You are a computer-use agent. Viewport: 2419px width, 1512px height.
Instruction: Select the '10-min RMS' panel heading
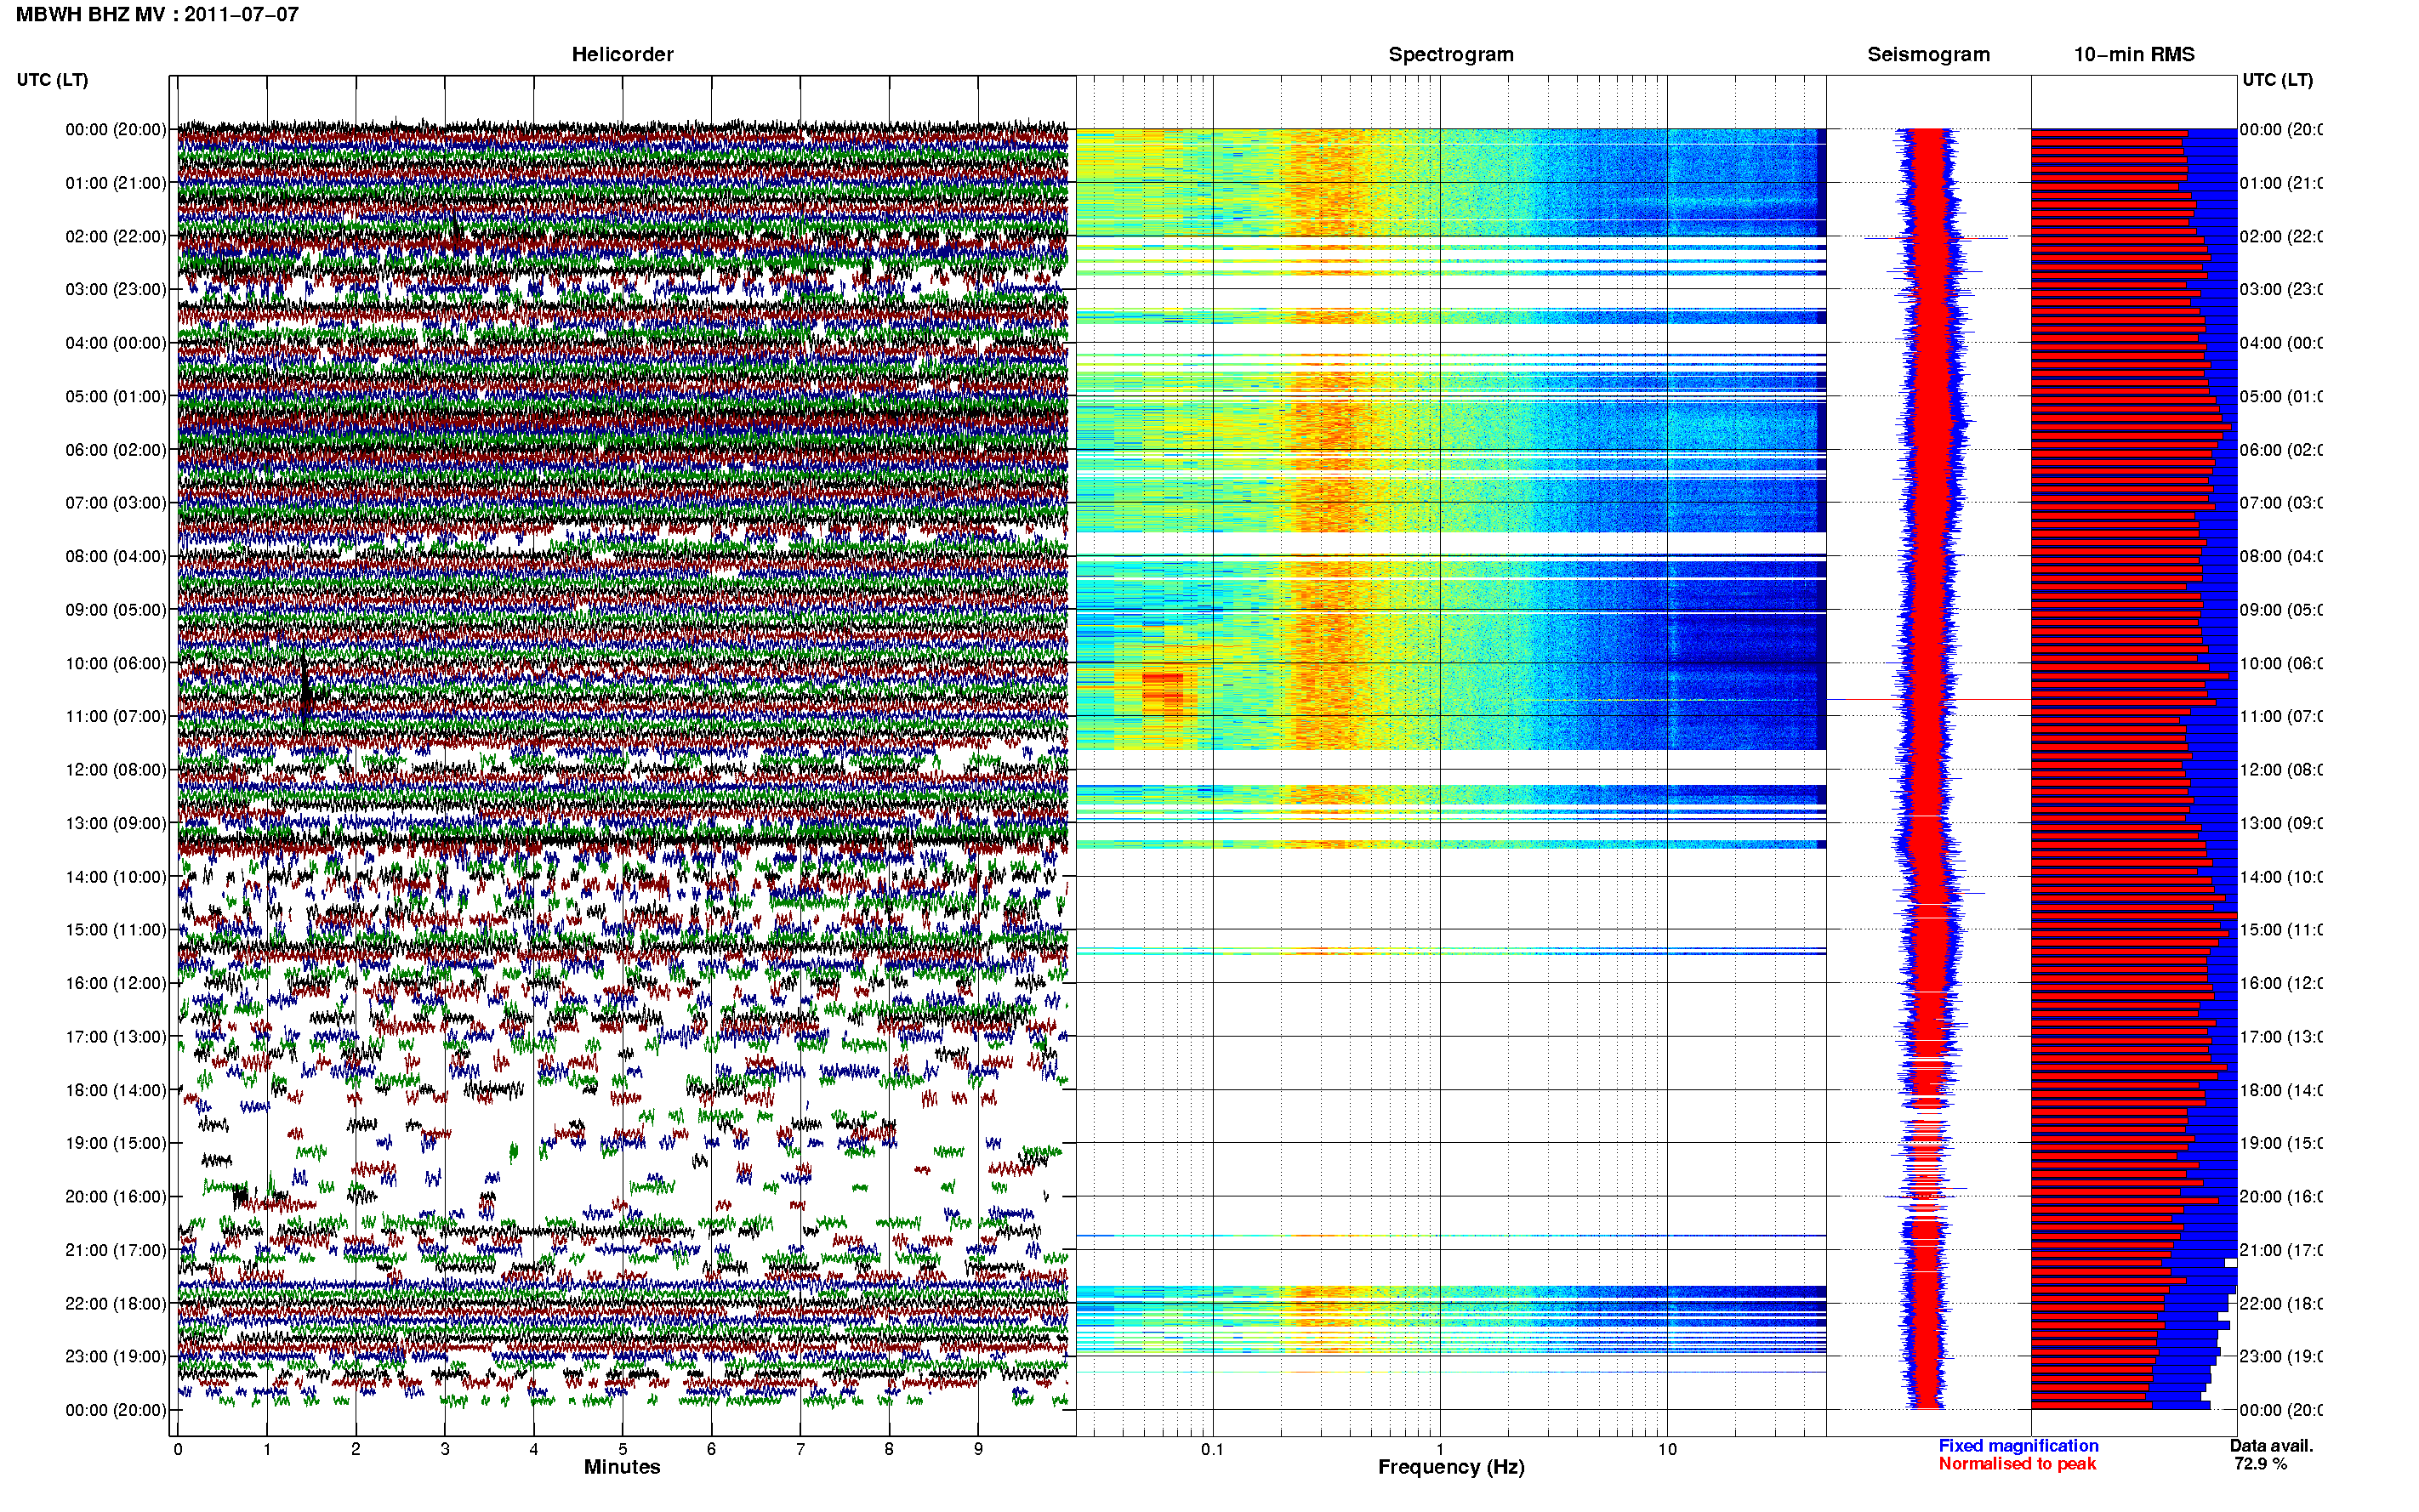point(2133,54)
